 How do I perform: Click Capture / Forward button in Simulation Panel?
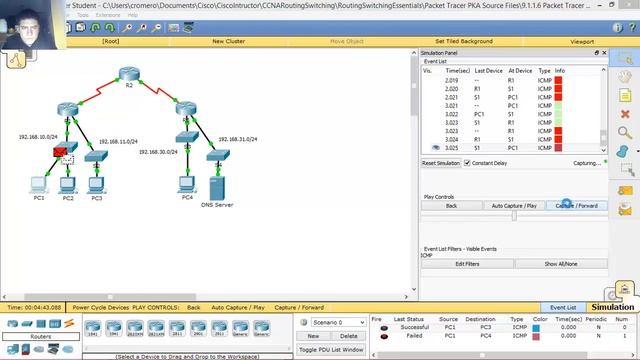576,206
